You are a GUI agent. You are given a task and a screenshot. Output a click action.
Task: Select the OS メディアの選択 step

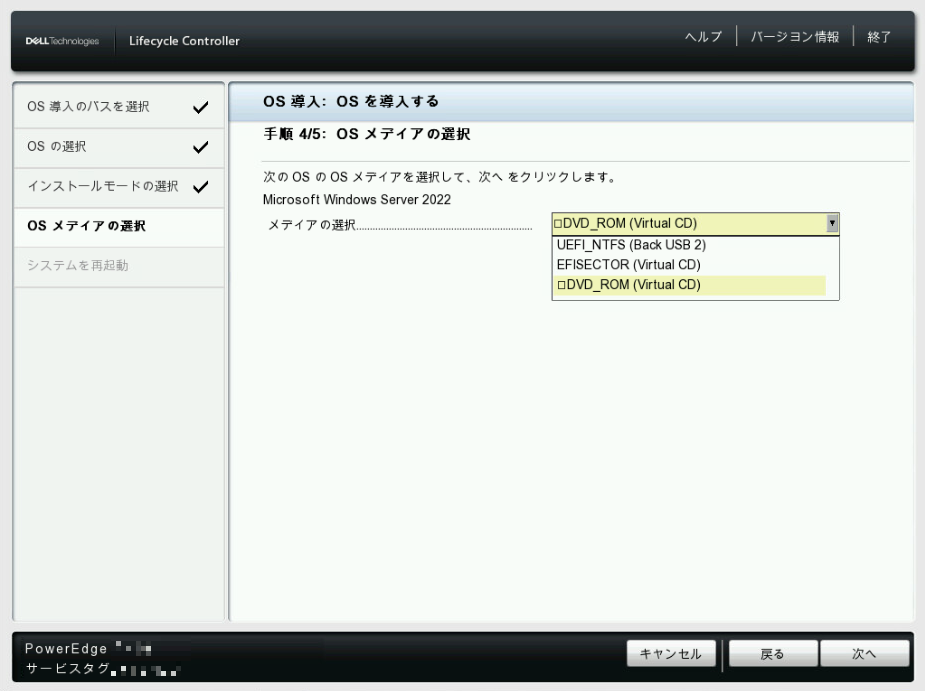point(119,226)
